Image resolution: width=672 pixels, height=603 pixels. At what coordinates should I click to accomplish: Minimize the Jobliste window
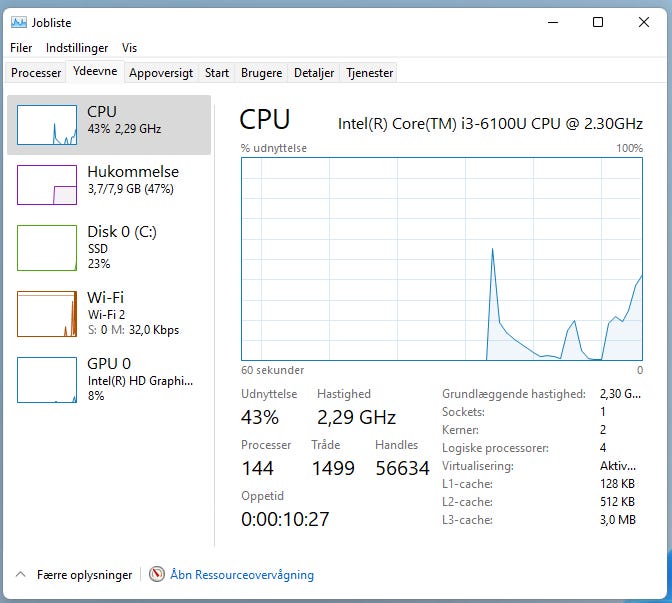(553, 22)
